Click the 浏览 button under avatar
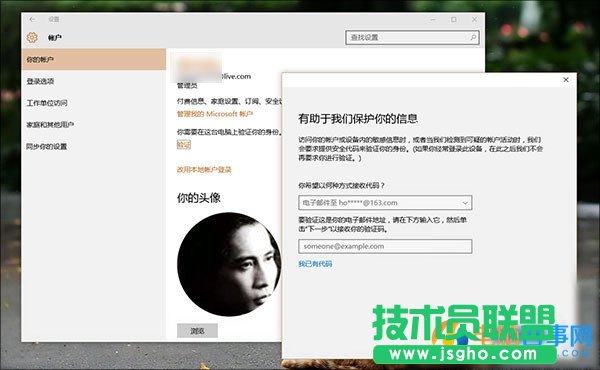 (197, 331)
